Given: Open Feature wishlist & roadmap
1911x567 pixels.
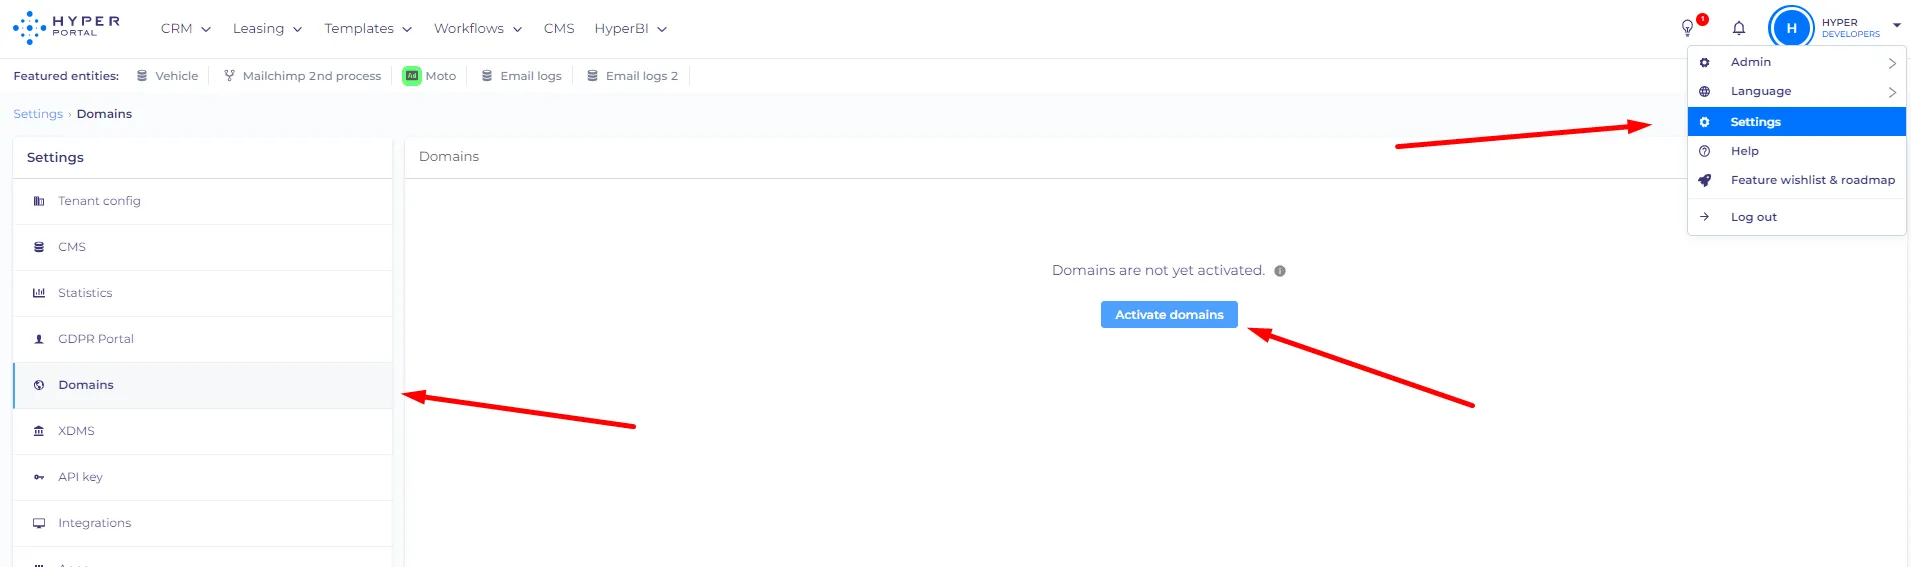Looking at the screenshot, I should [1797, 180].
